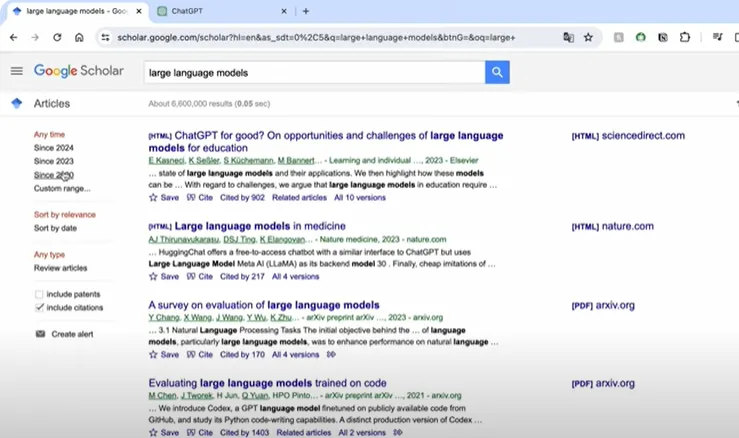
Task: Click the green extension icon
Action: tap(640, 37)
